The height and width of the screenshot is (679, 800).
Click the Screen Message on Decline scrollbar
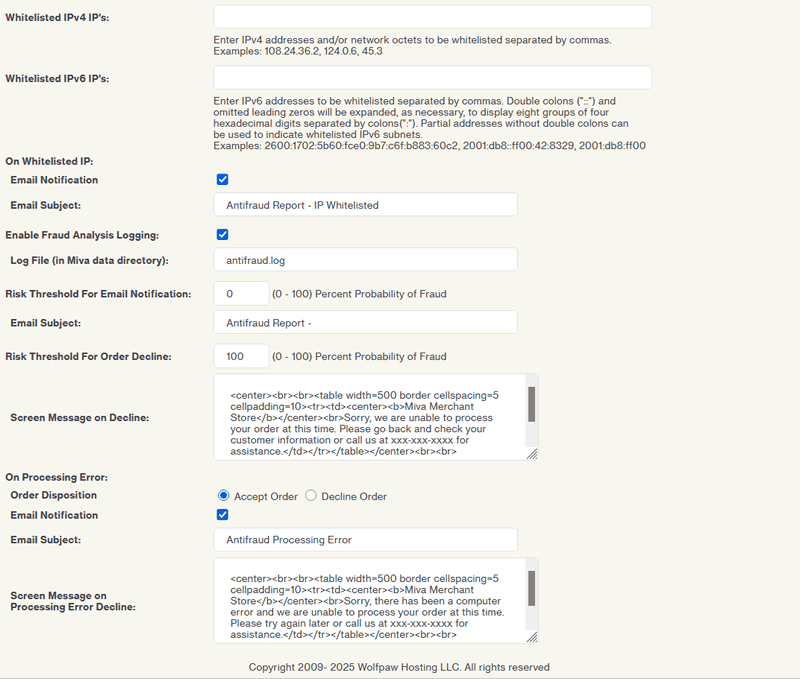click(x=532, y=405)
